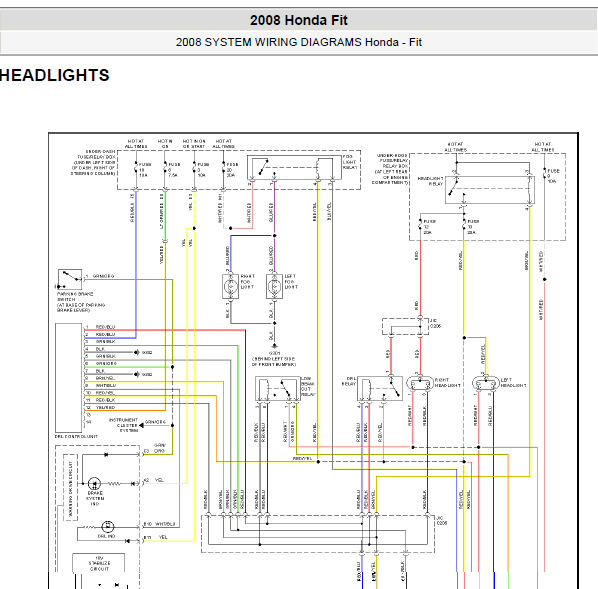Click the brake system indicator lamp symbol
This screenshot has height=589, width=598.
(94, 484)
